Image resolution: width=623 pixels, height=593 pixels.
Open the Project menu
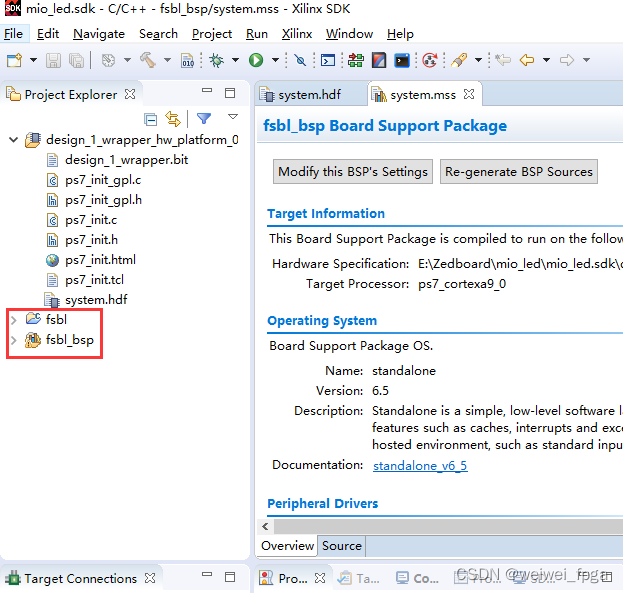pyautogui.click(x=212, y=34)
